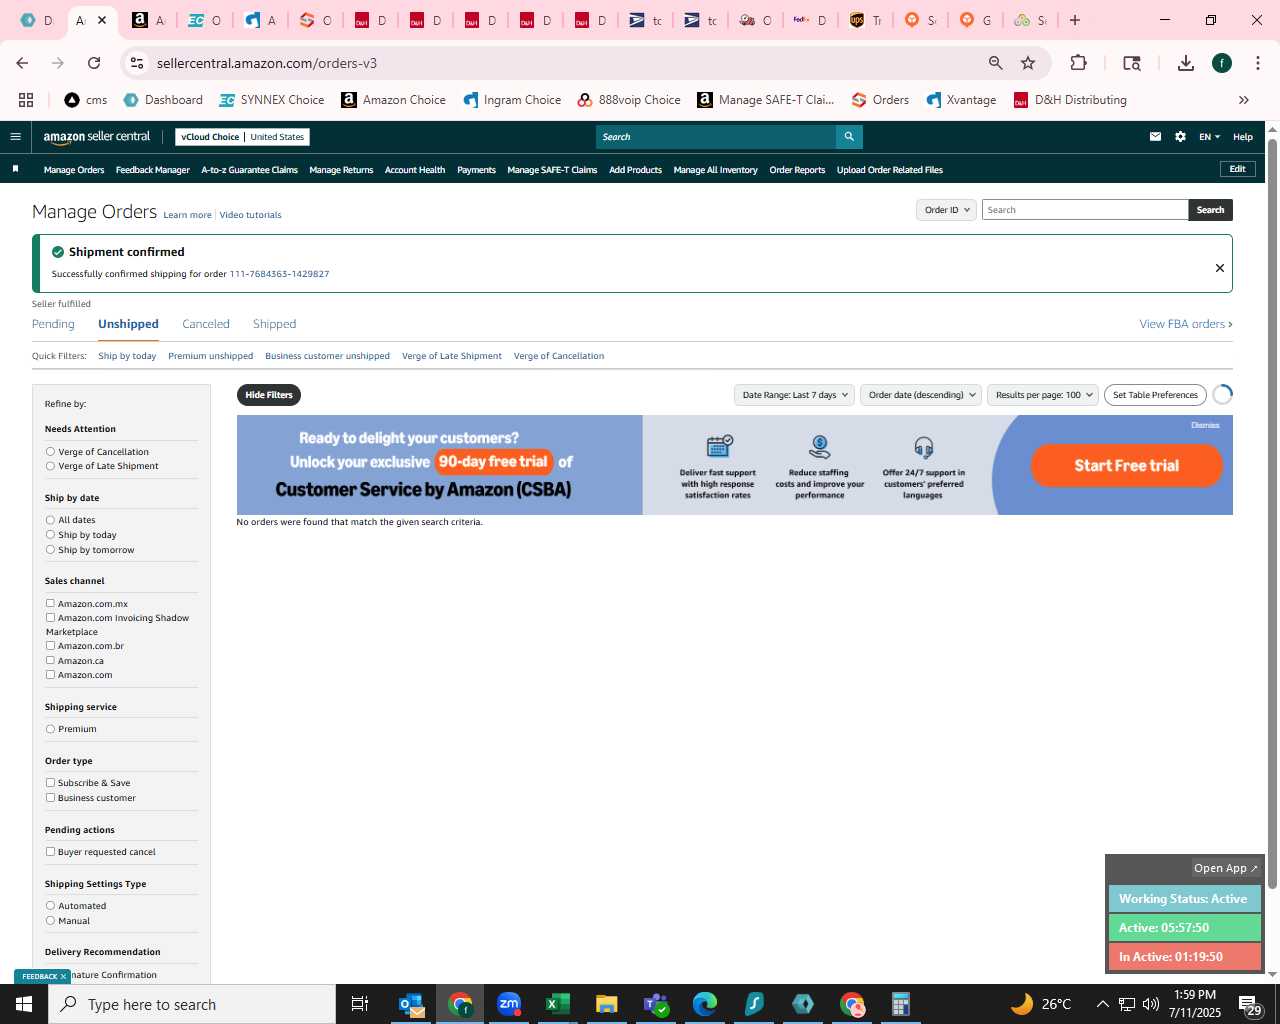
Task: Open Manage Returns in the nav bar
Action: (x=341, y=170)
